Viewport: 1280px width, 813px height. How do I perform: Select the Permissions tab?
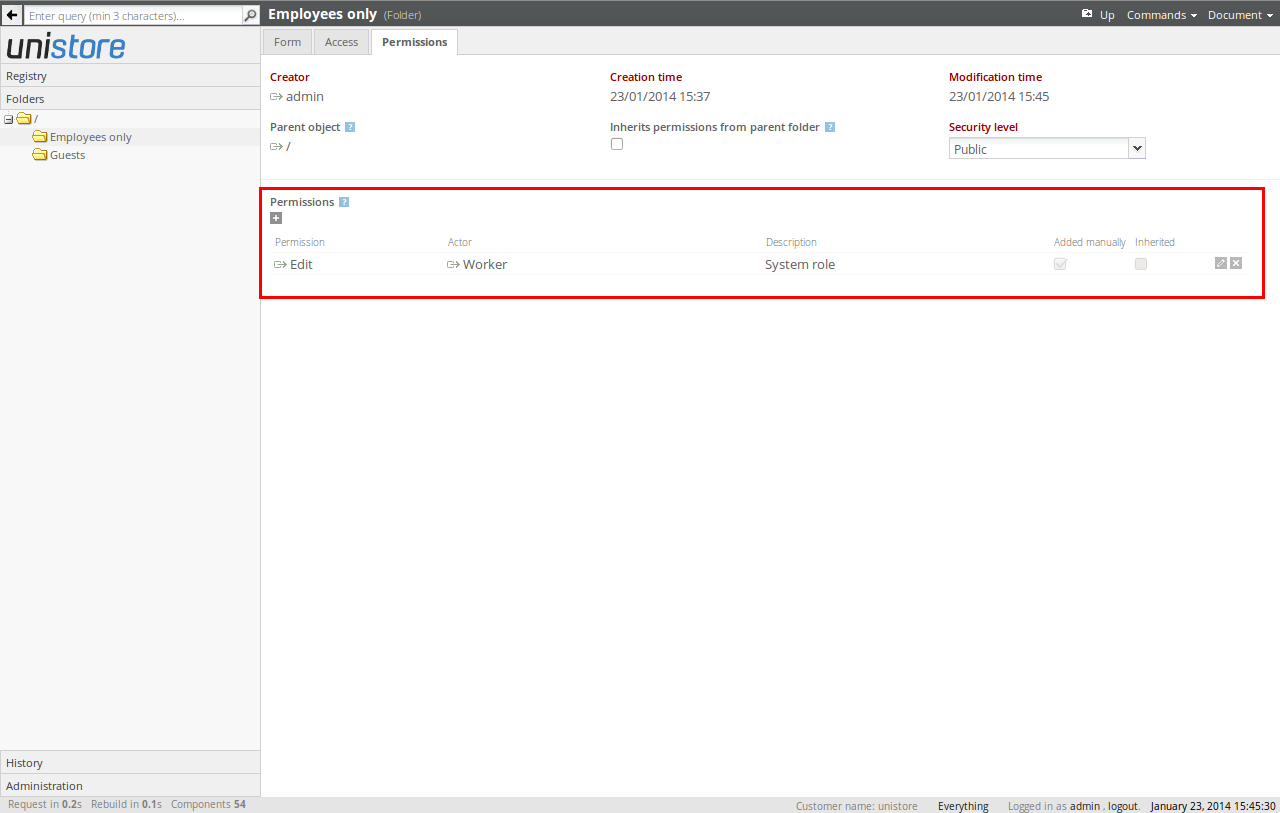(x=414, y=42)
